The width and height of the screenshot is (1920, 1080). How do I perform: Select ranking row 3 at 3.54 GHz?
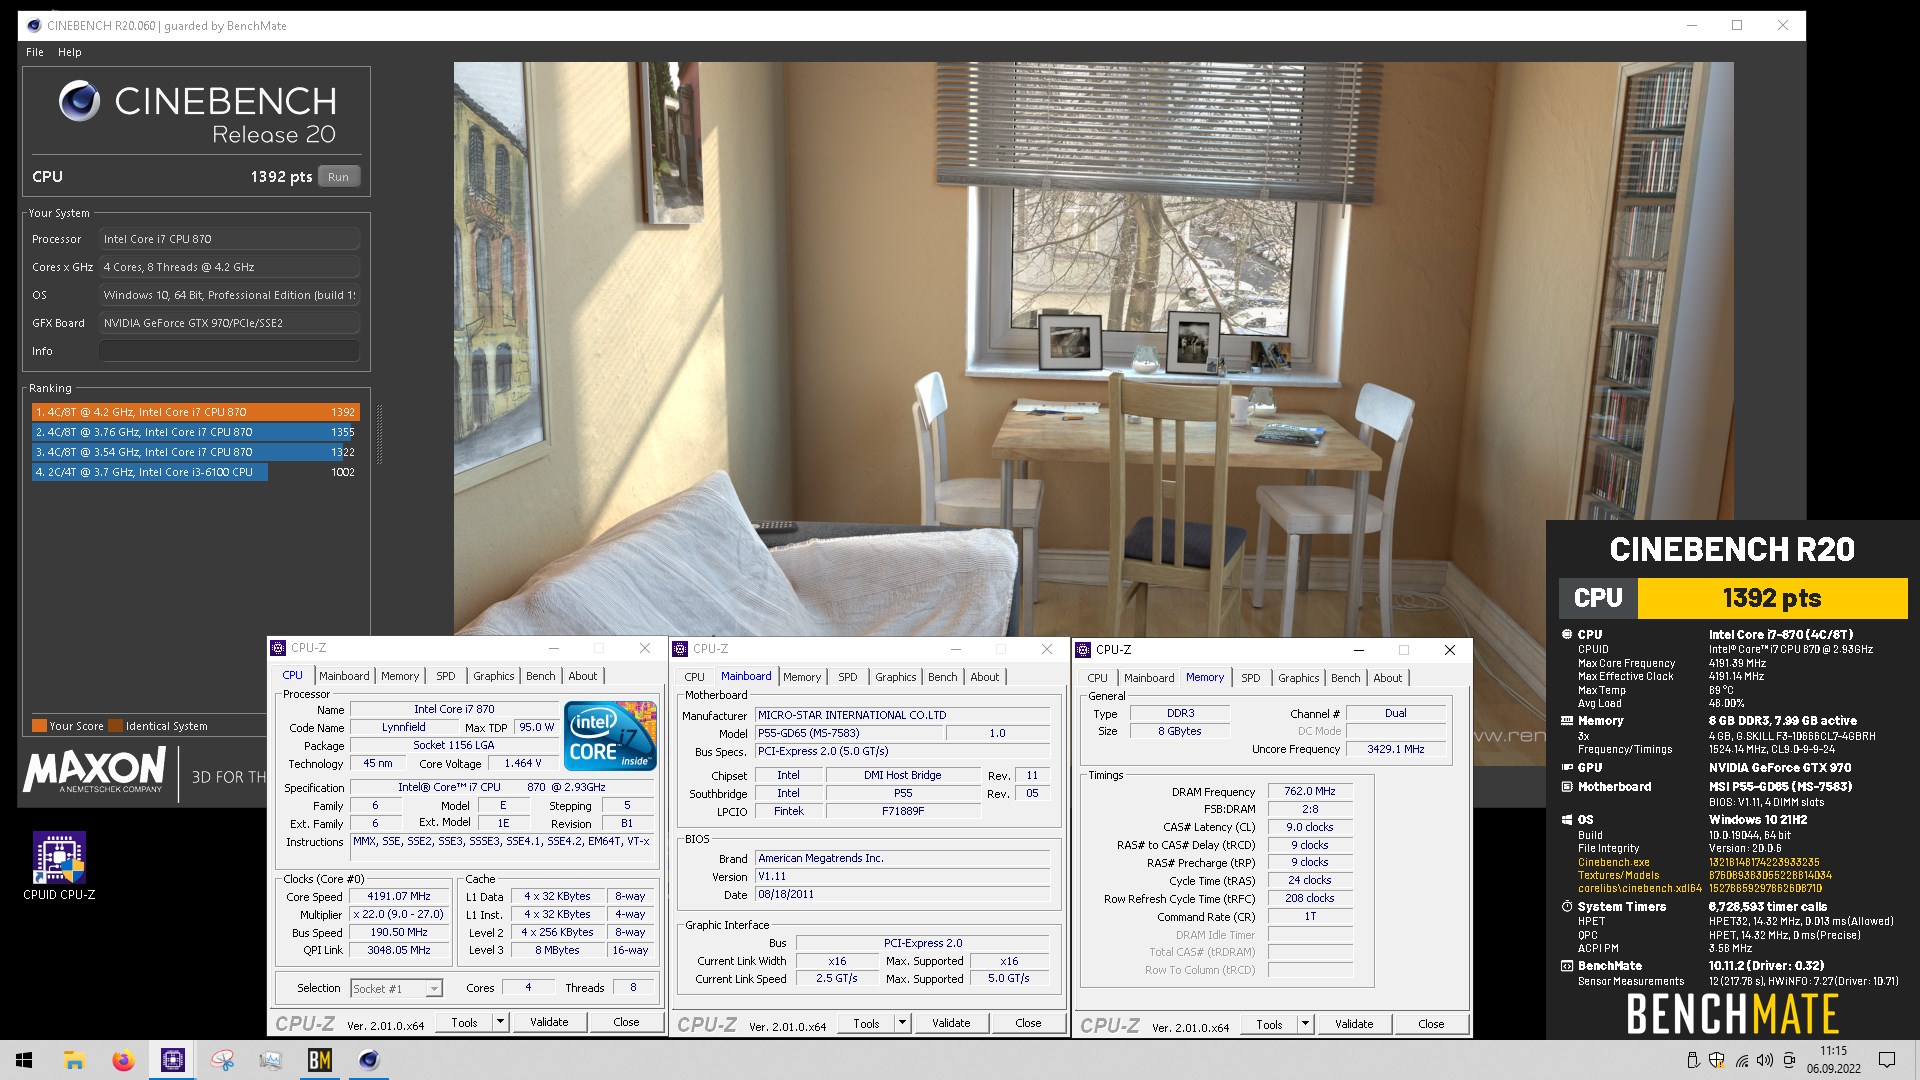pos(195,452)
